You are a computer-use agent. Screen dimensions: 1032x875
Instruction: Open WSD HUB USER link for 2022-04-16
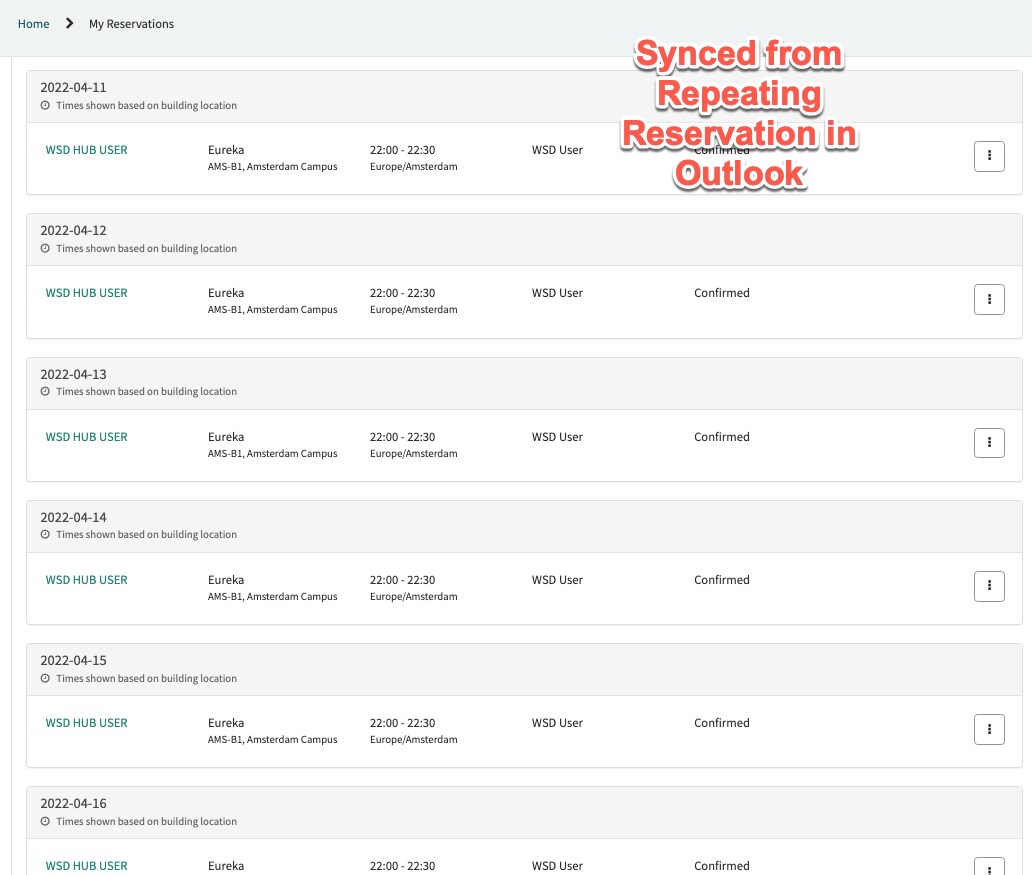pos(86,866)
